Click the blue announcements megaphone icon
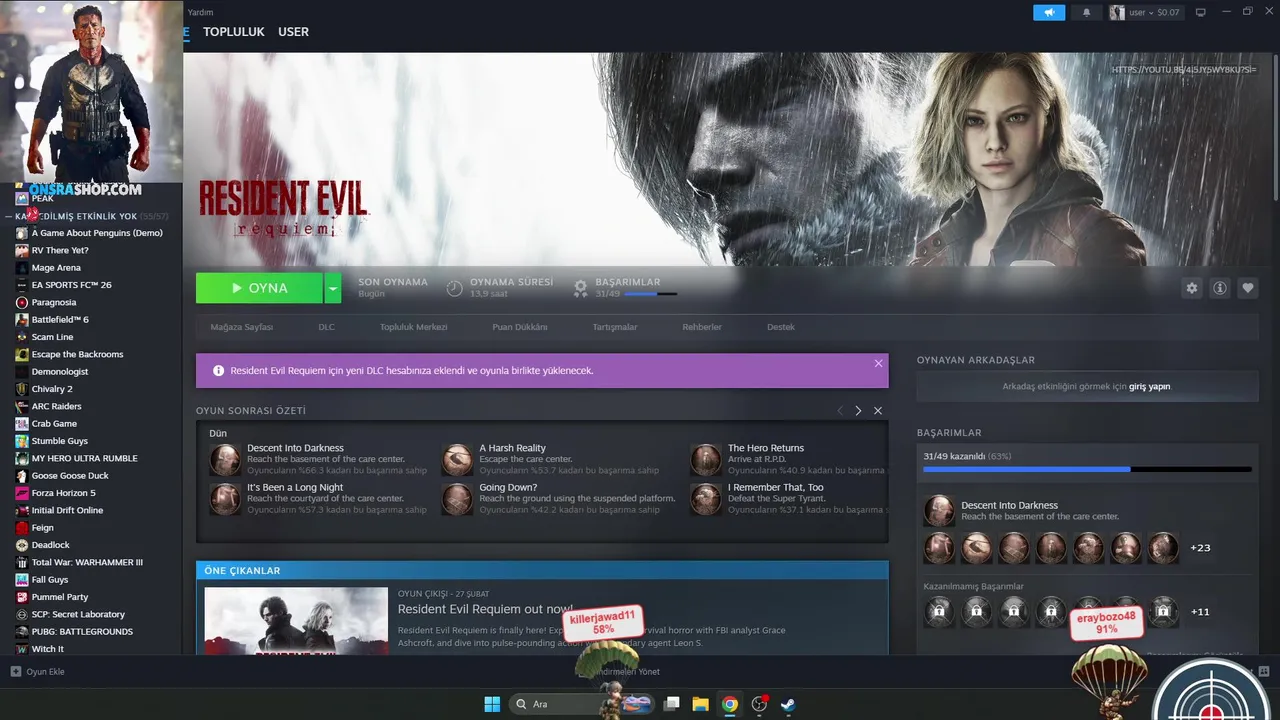Screen dimensions: 1280x720 (1049, 12)
